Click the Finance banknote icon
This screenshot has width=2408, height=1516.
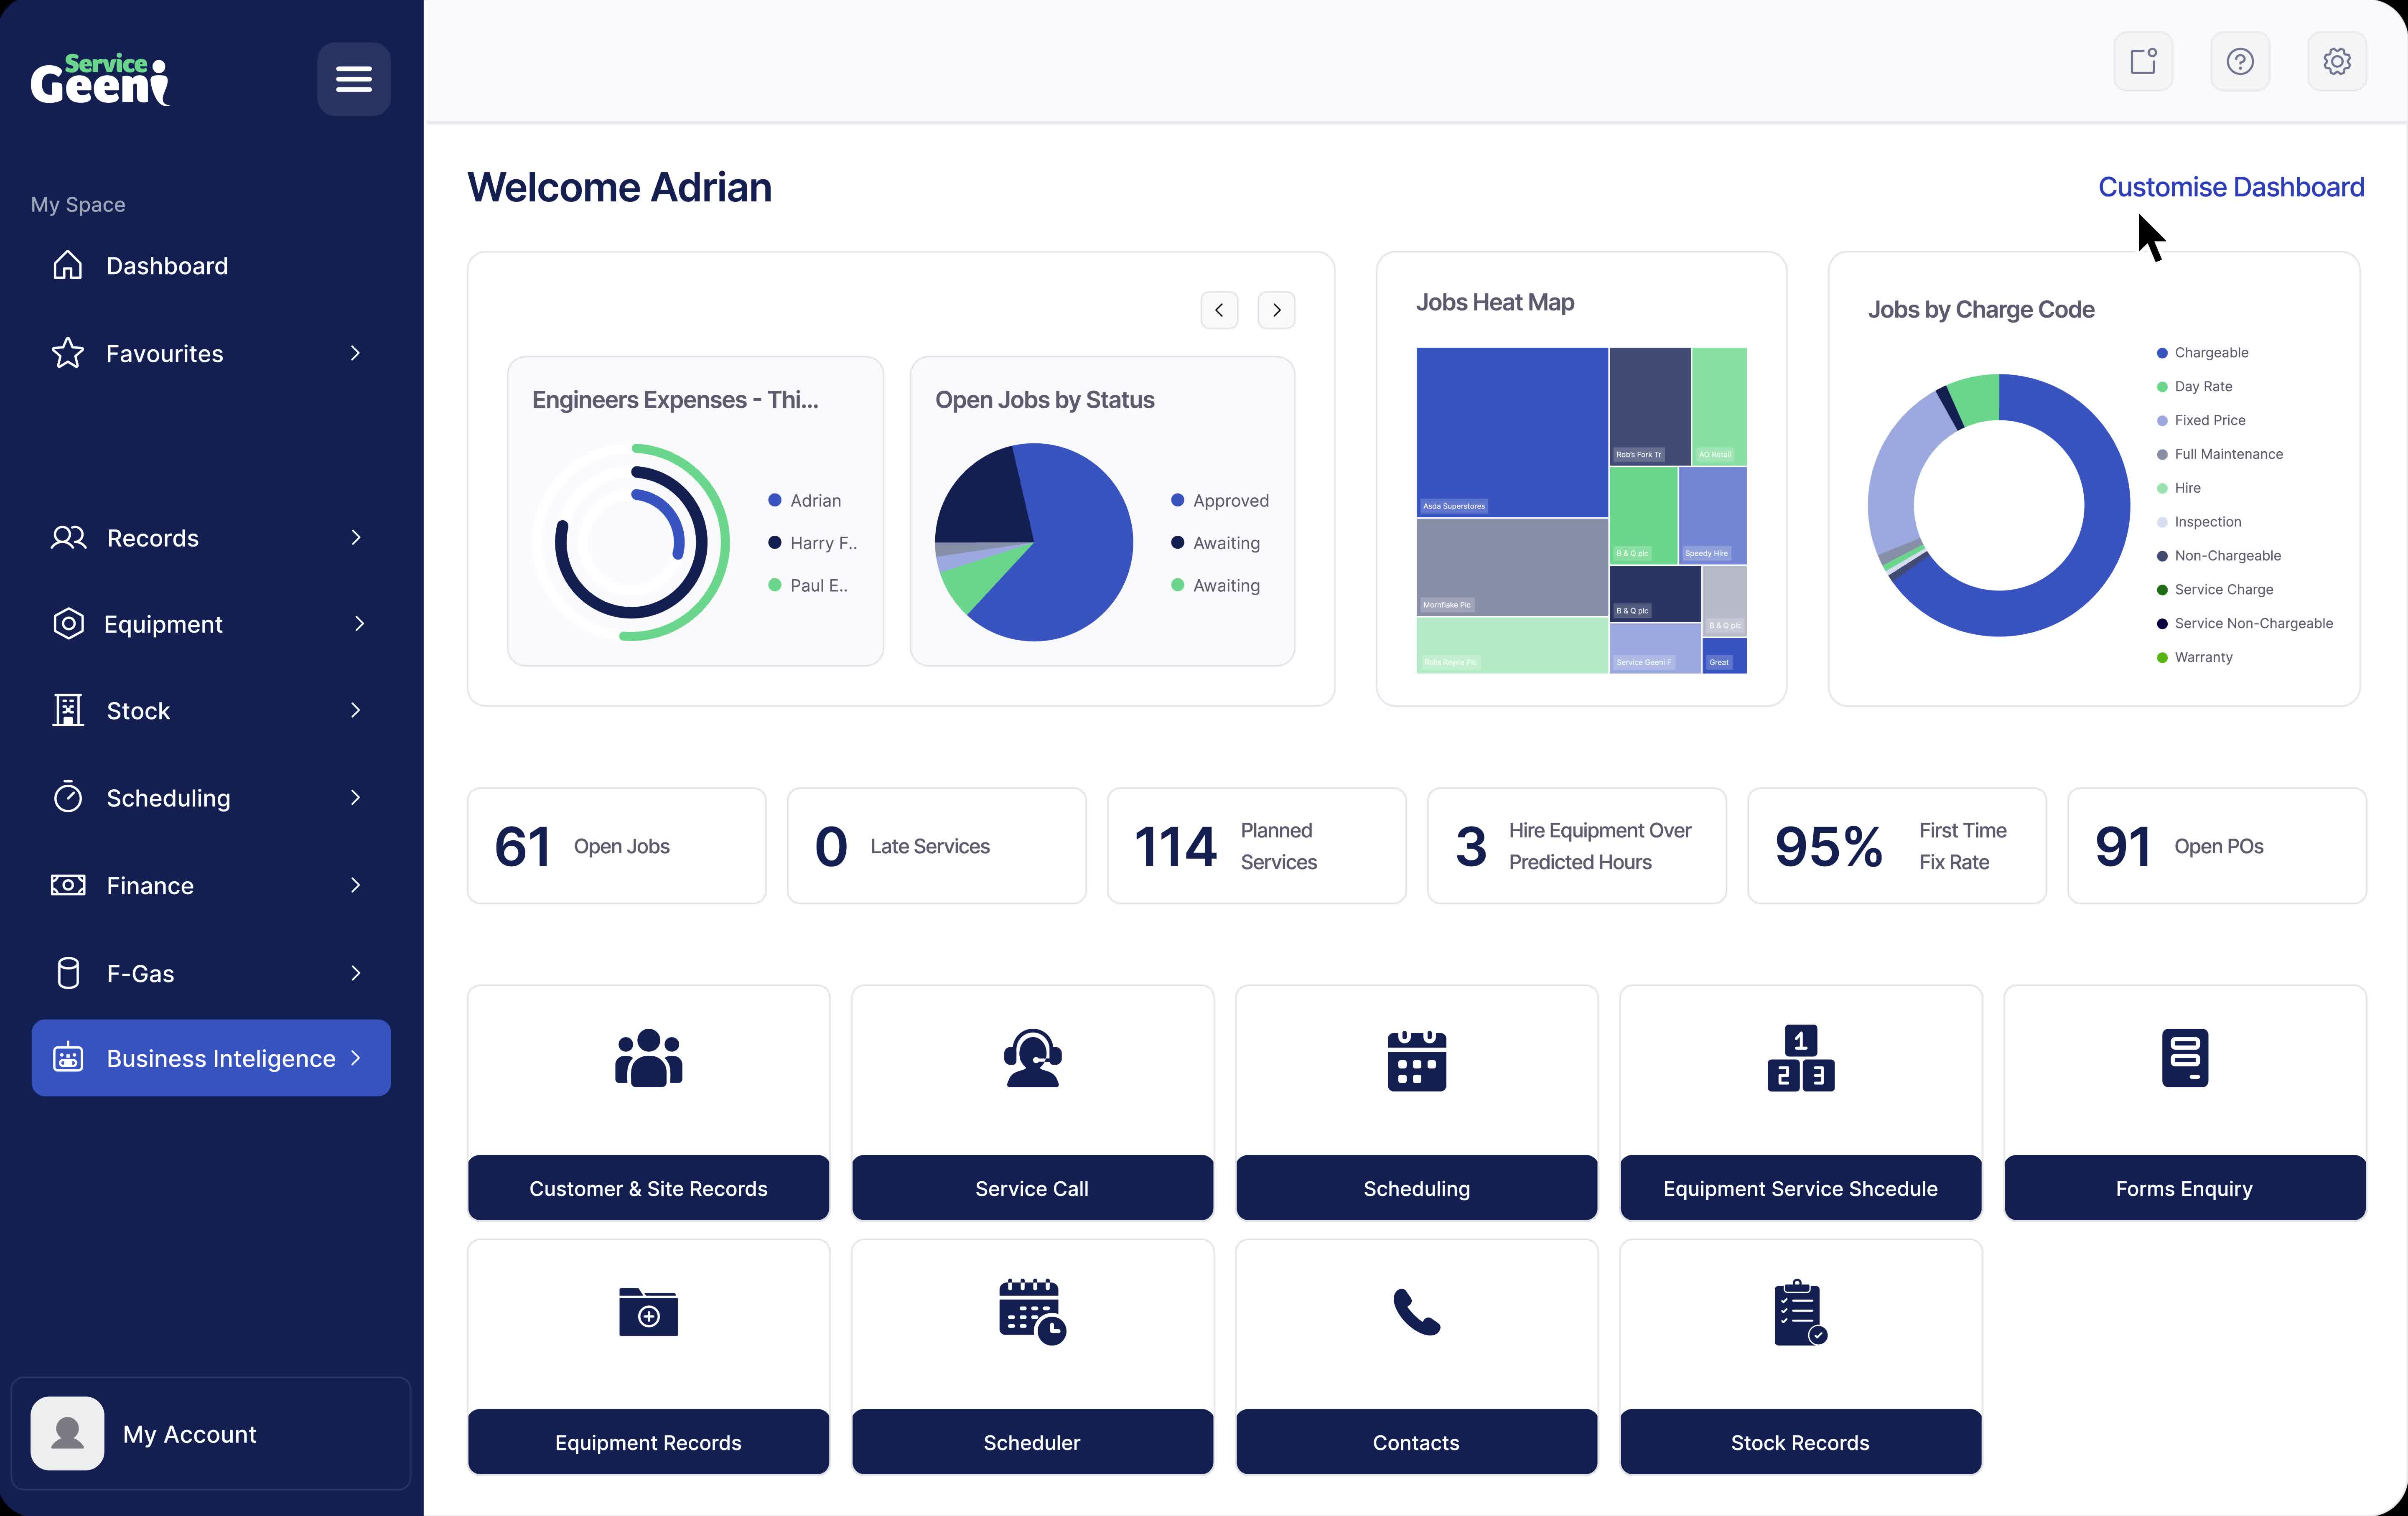[x=68, y=885]
